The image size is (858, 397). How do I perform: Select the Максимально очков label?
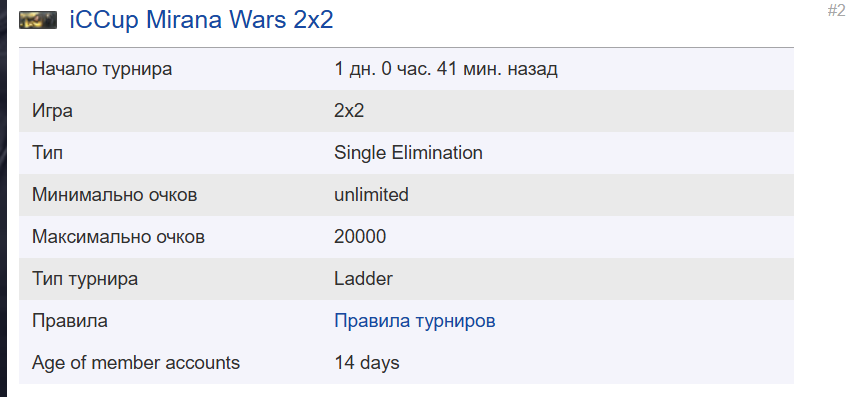pyautogui.click(x=118, y=237)
